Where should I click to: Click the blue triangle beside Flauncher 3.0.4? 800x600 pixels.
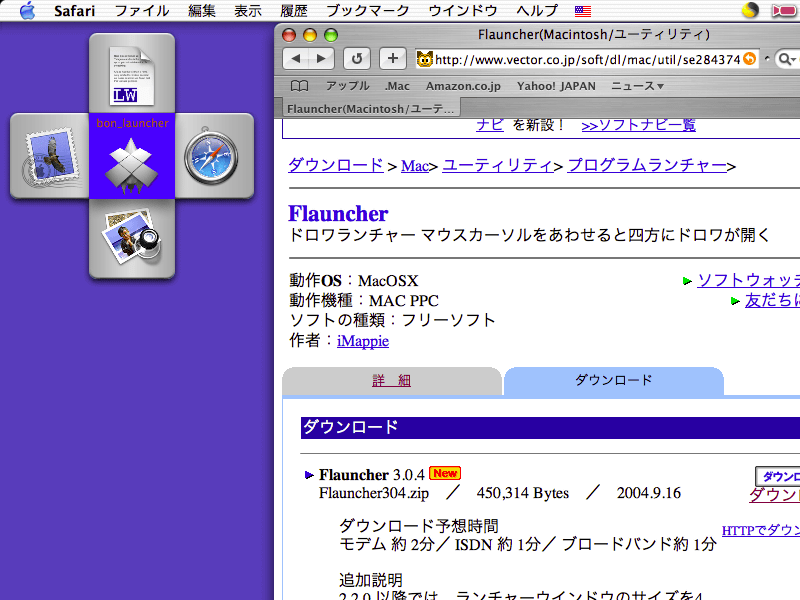click(x=309, y=475)
